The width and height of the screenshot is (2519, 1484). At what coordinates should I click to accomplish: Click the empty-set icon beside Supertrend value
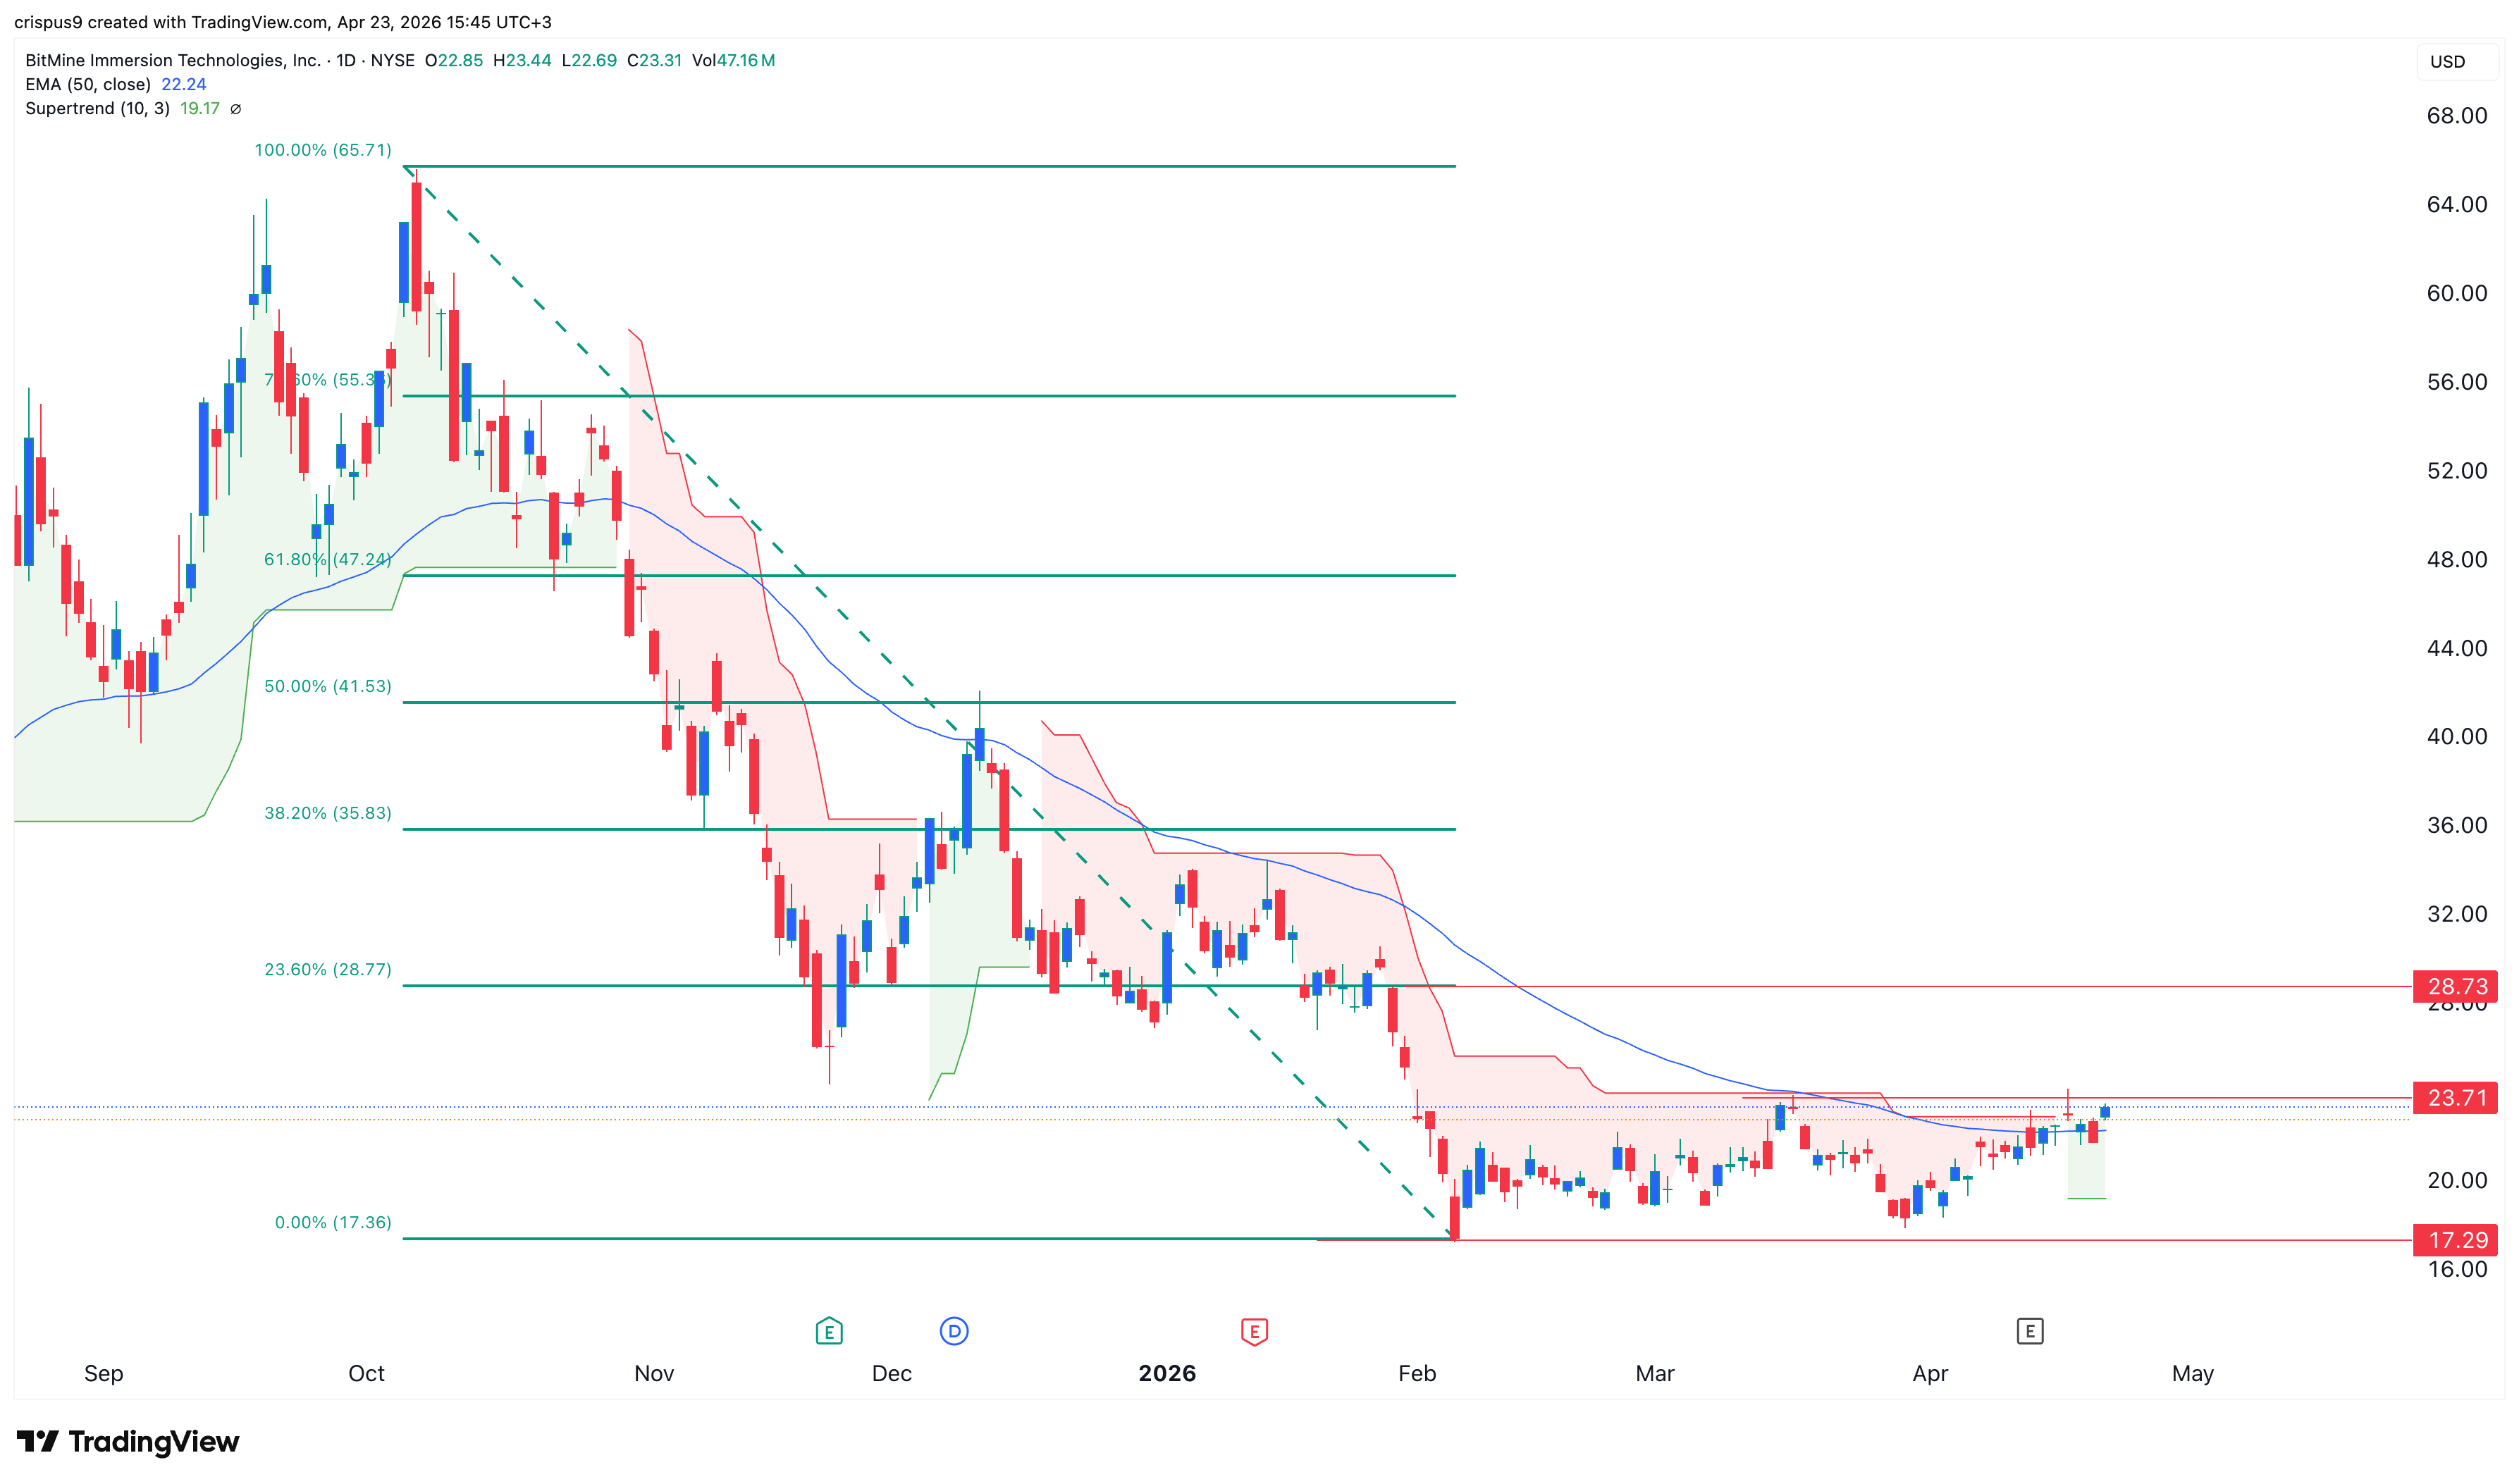coord(236,109)
